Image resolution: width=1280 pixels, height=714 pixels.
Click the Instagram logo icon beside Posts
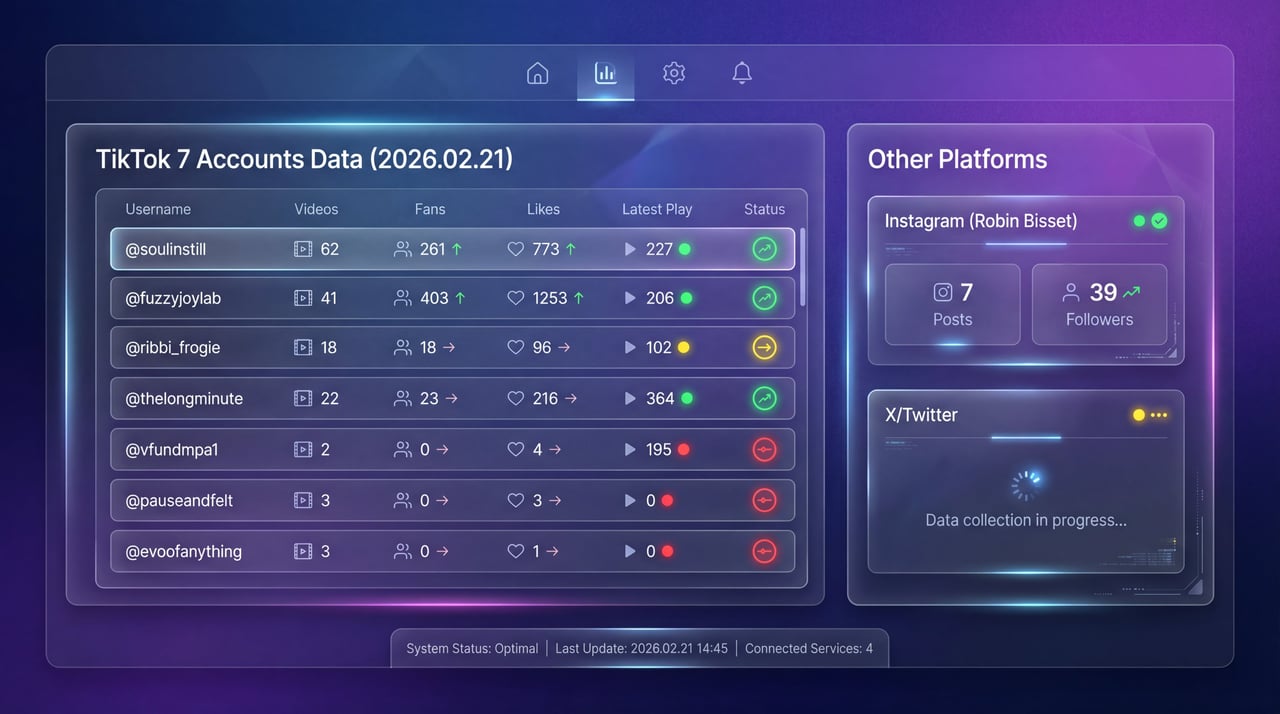click(x=942, y=292)
